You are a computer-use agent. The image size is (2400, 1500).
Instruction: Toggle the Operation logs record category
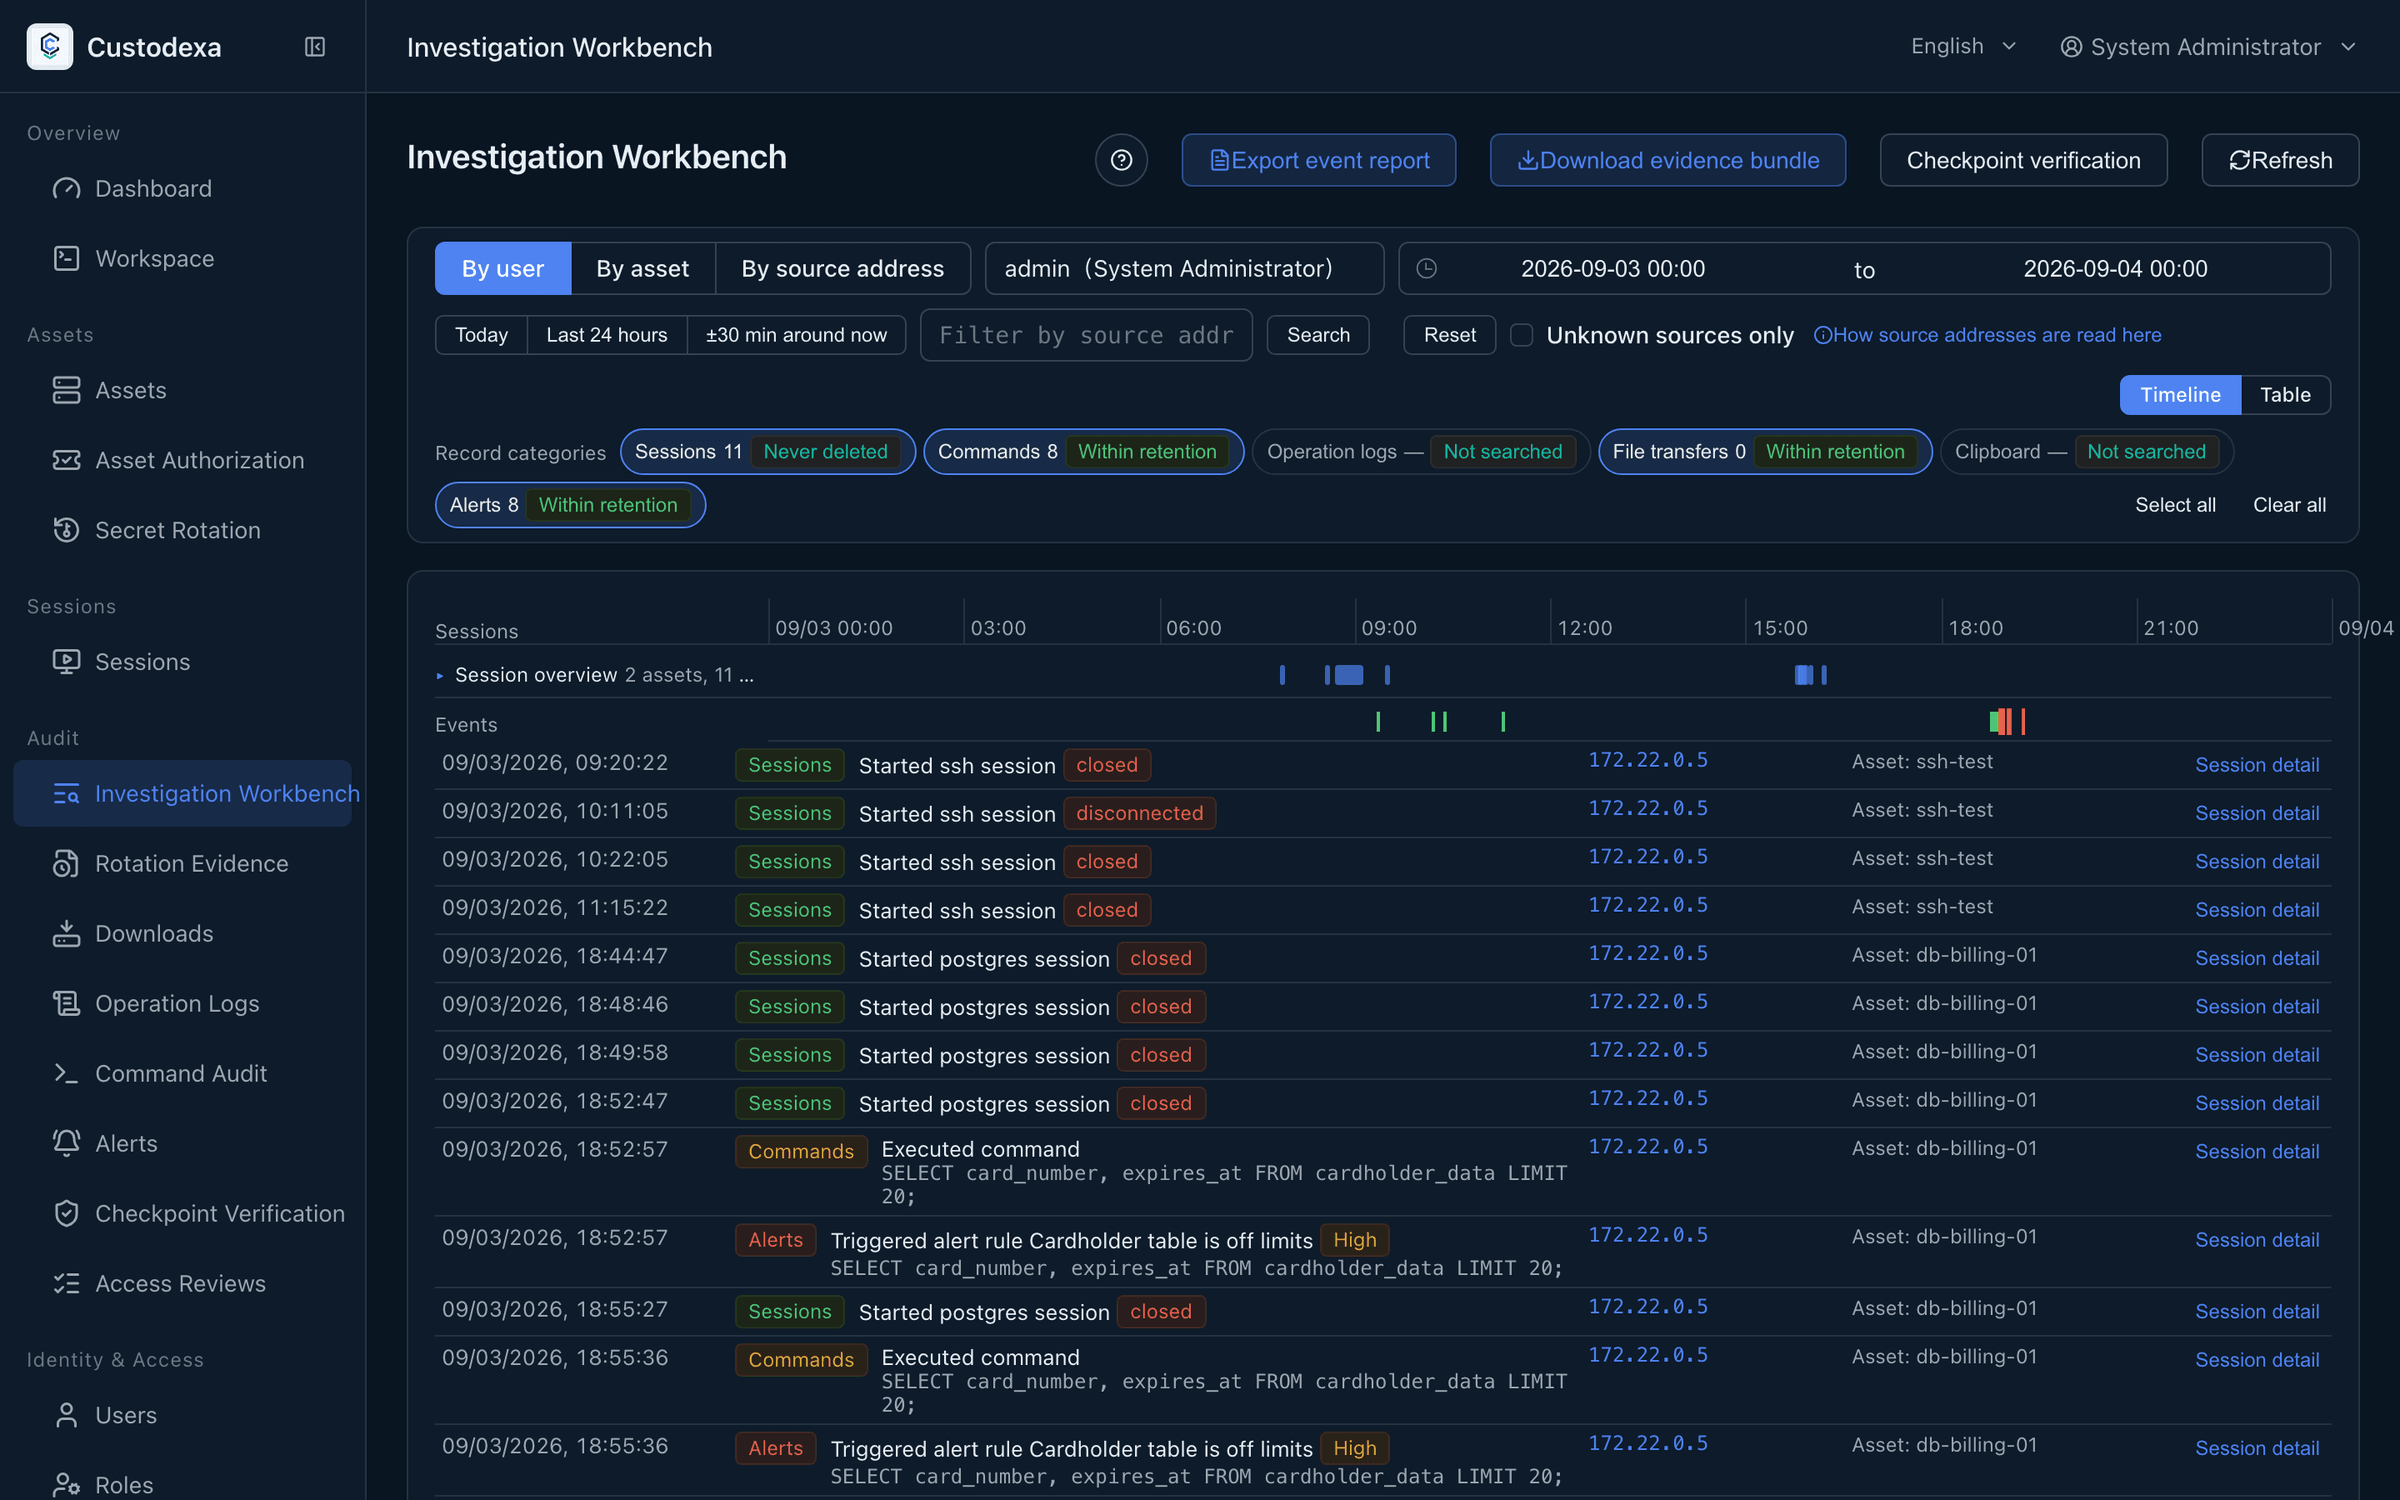(x=1420, y=452)
